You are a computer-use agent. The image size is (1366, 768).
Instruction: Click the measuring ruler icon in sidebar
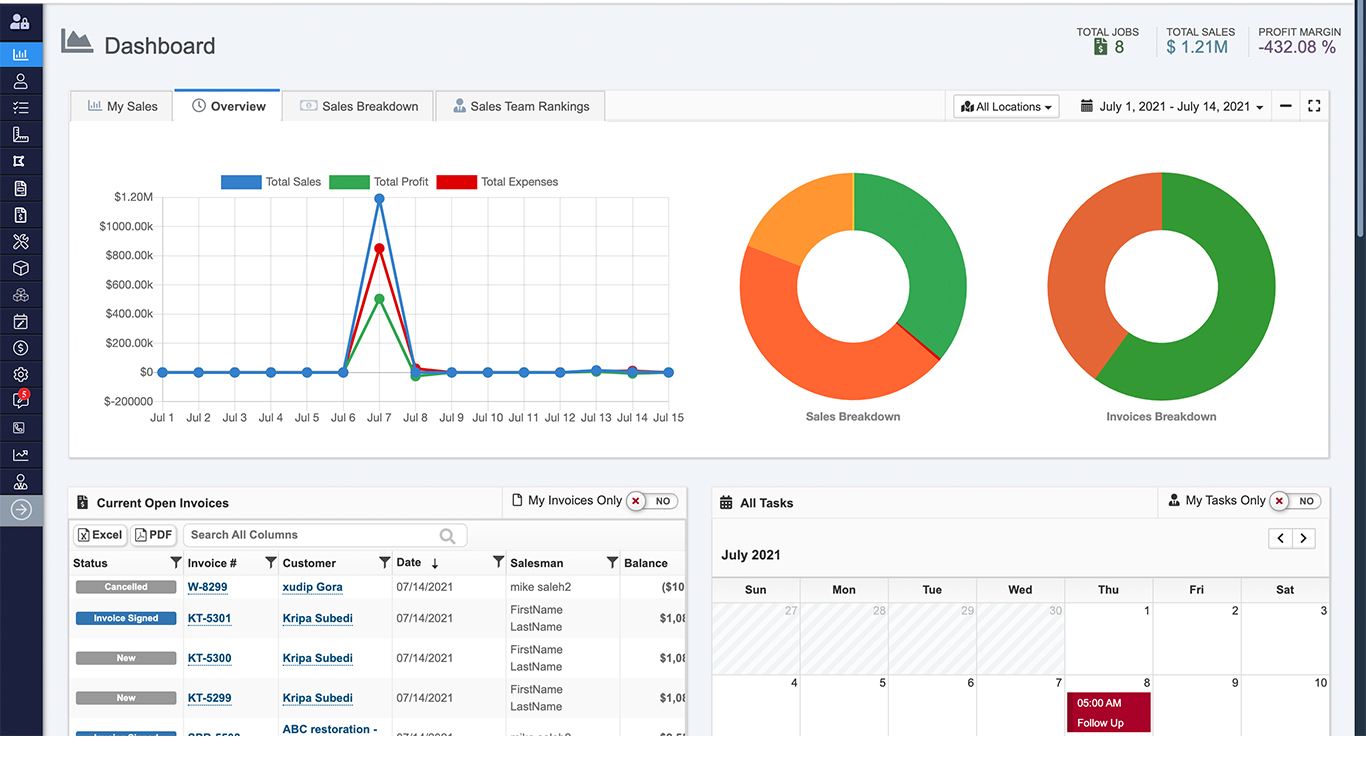coord(20,134)
